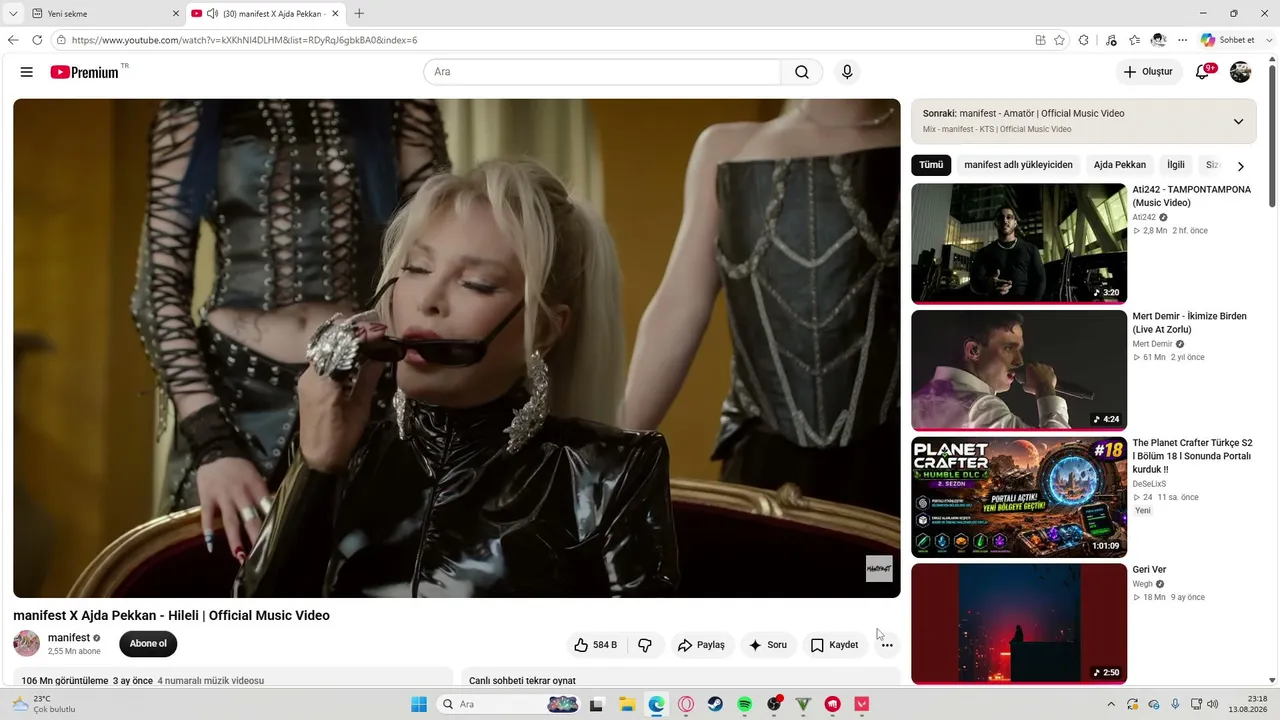Click the Abone ol subscribe button
This screenshot has height=720, width=1280.
point(148,644)
